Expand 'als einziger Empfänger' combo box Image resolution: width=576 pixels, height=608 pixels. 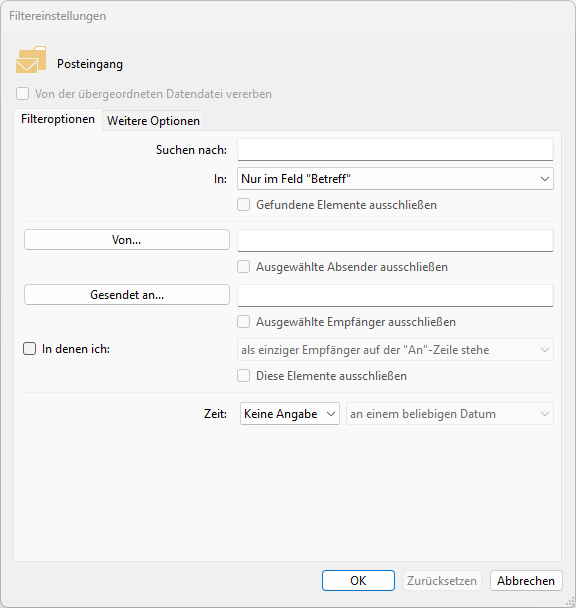pyautogui.click(x=395, y=350)
